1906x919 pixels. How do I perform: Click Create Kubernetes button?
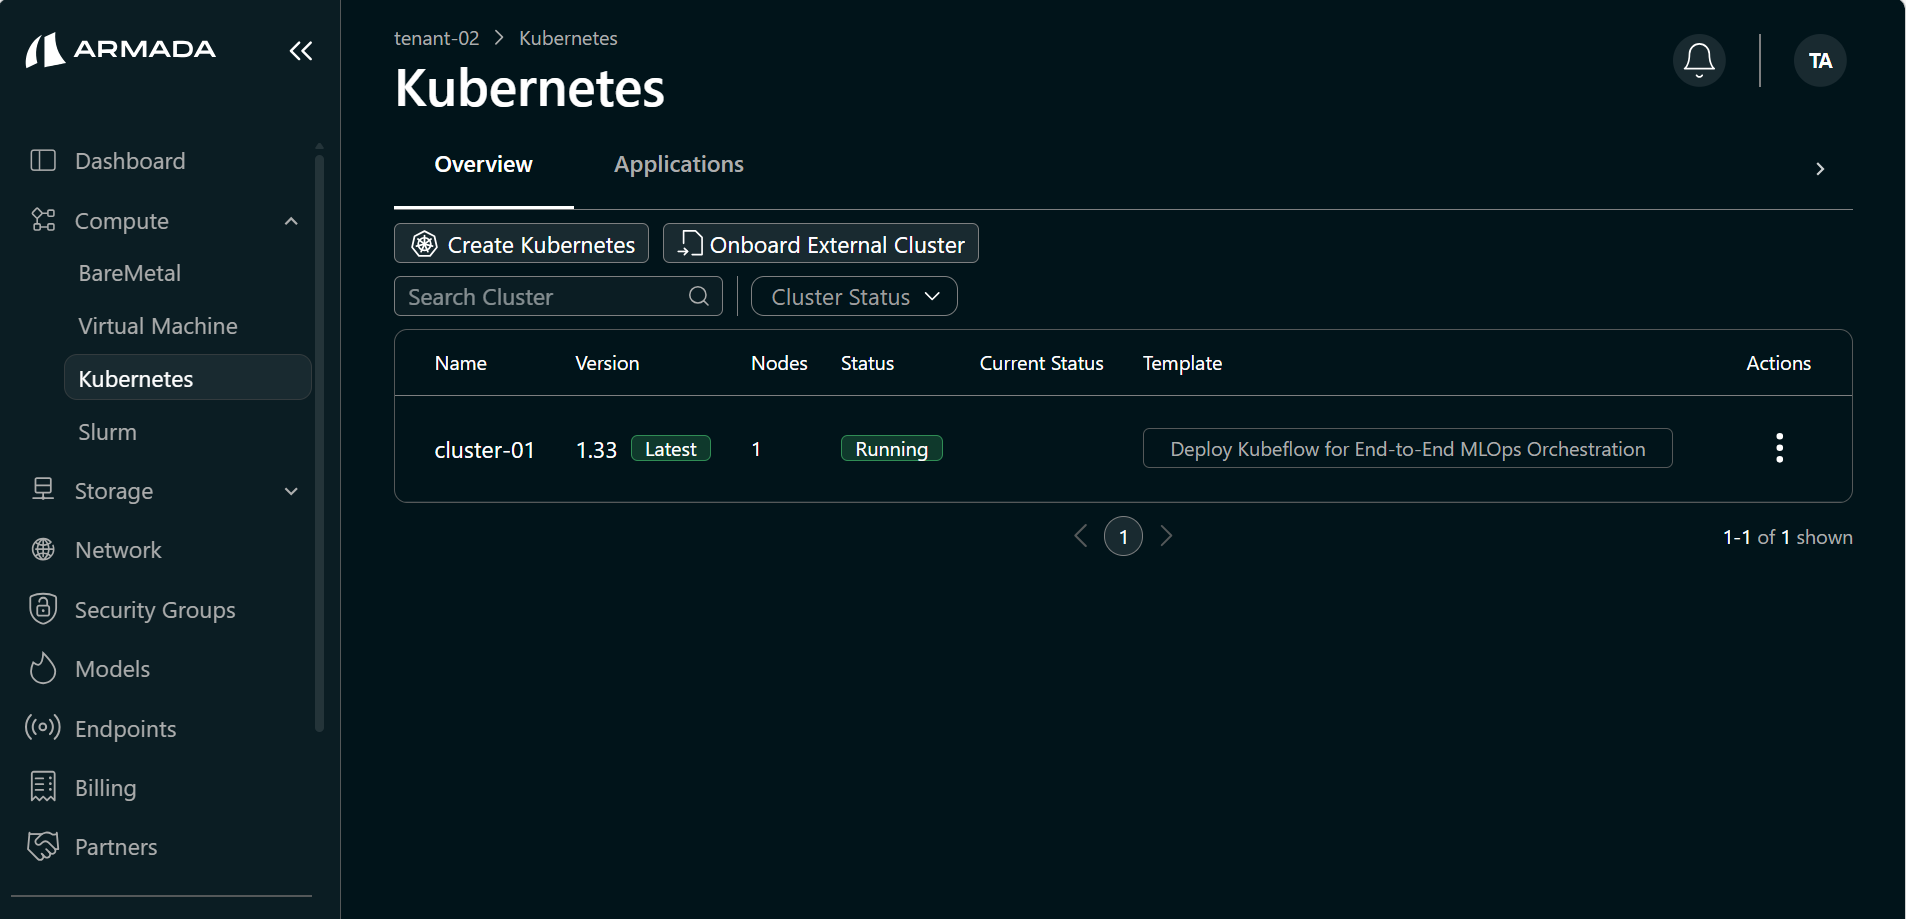tap(521, 243)
